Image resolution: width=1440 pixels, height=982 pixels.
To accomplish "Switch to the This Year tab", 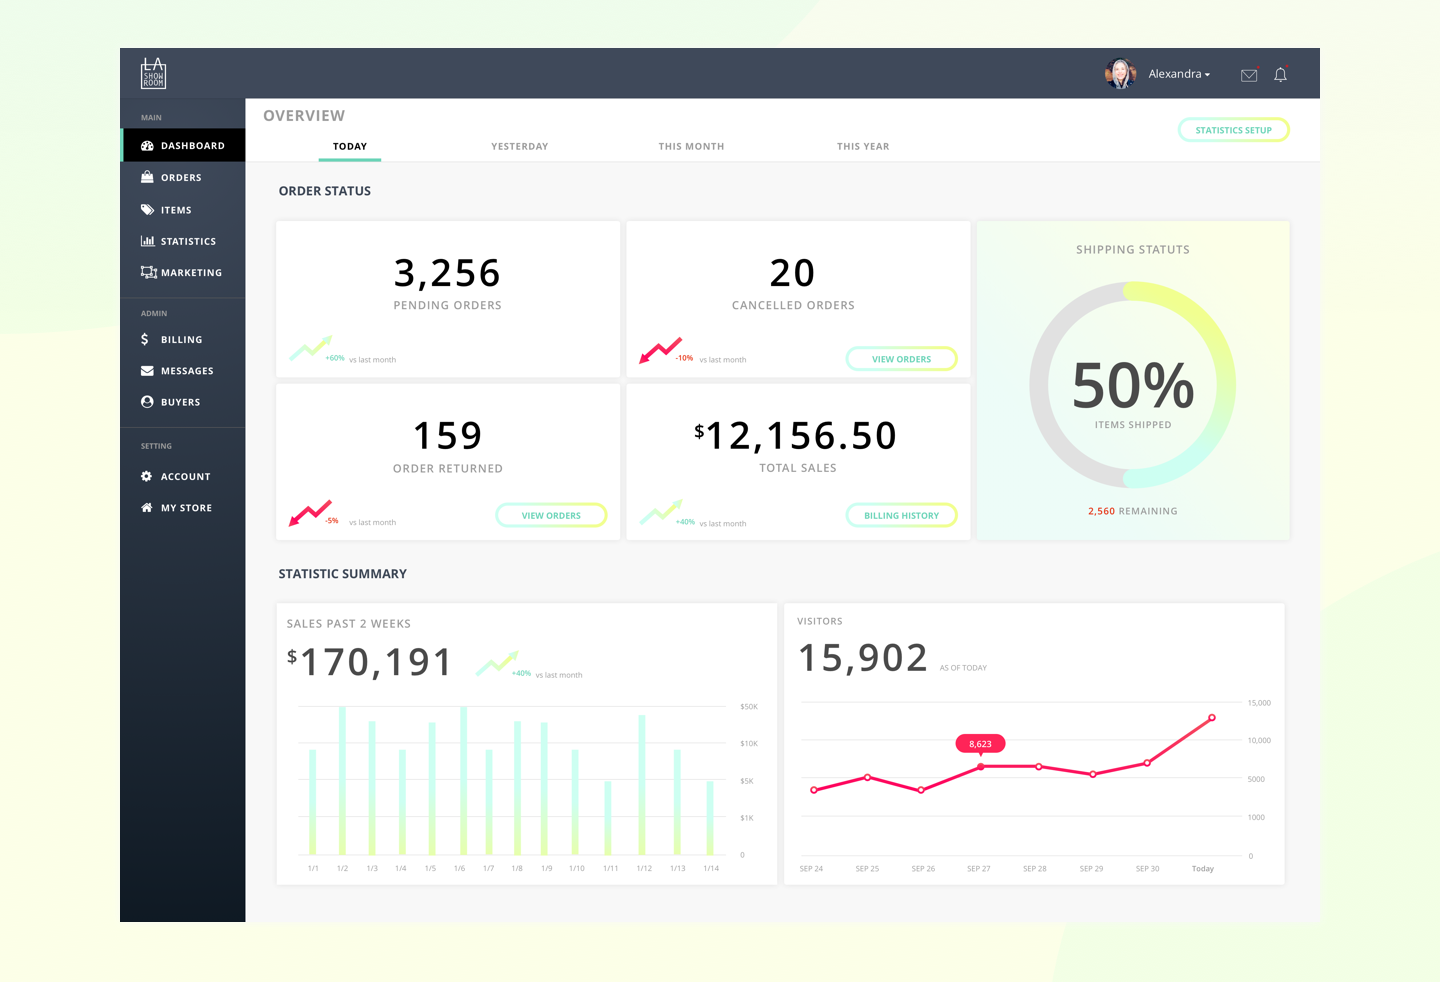I will click(x=863, y=147).
